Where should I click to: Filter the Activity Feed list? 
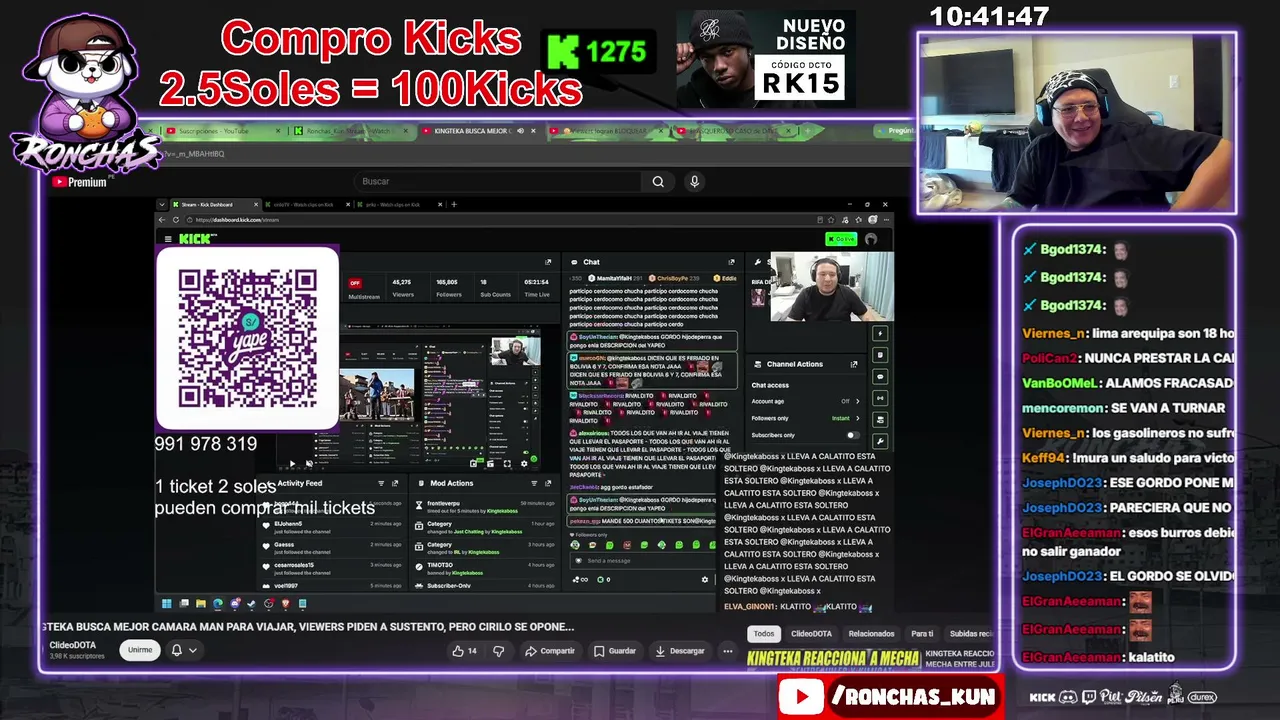381,483
